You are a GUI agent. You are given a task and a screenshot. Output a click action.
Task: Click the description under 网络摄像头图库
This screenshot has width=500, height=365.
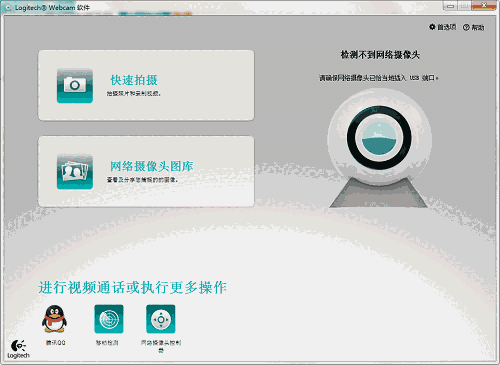pos(142,180)
